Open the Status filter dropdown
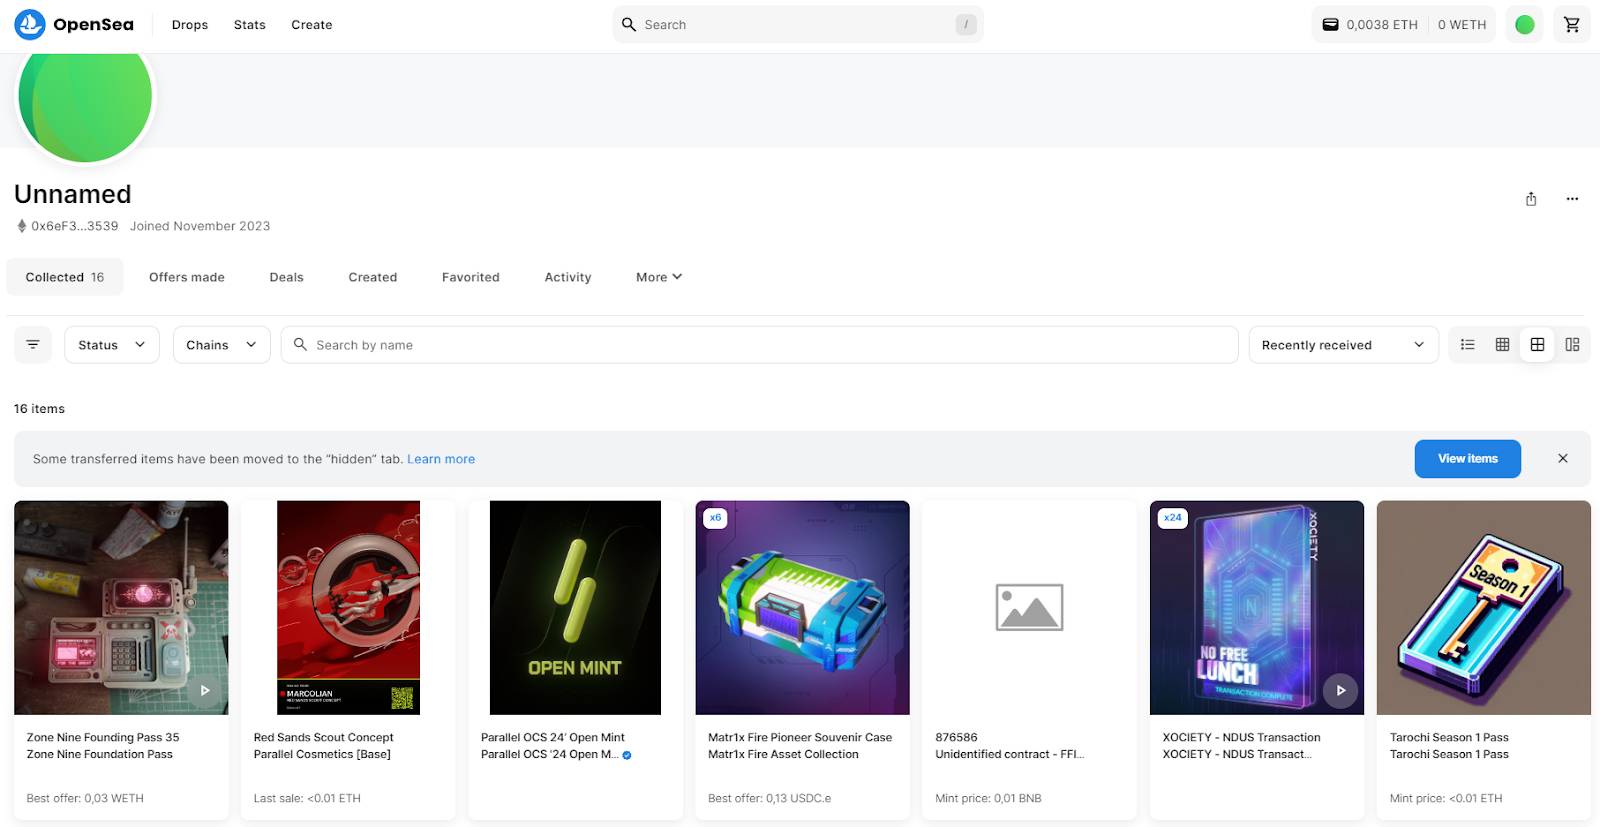This screenshot has height=827, width=1600. (x=112, y=344)
